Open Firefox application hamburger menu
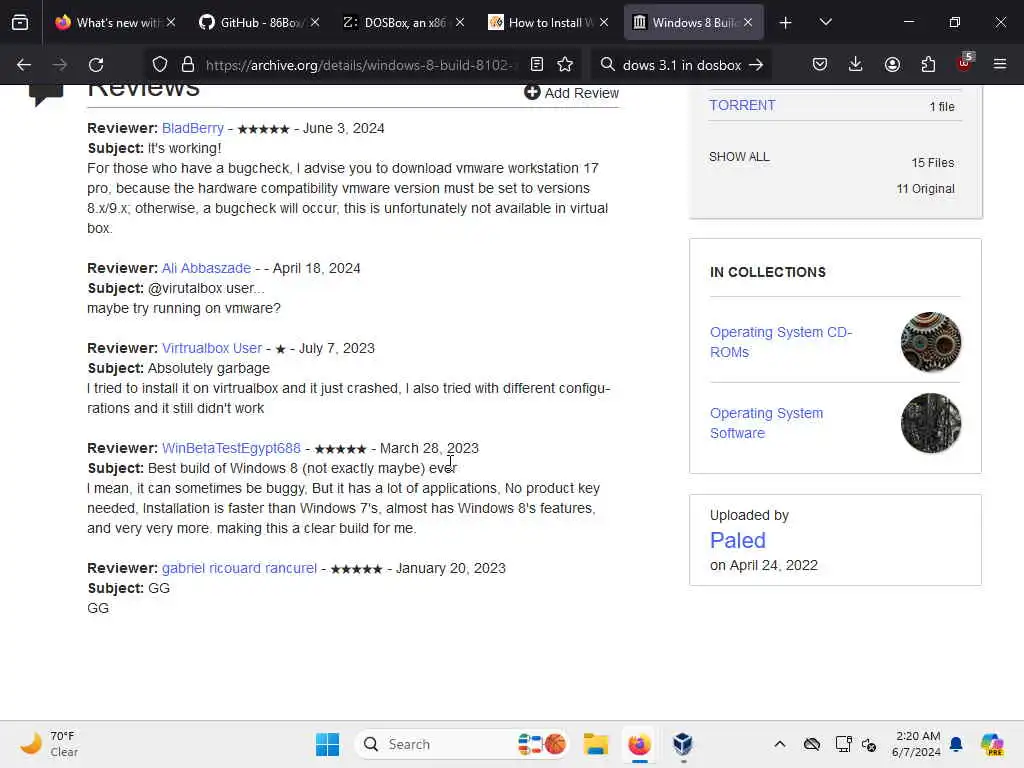The image size is (1024, 768). 1000,64
